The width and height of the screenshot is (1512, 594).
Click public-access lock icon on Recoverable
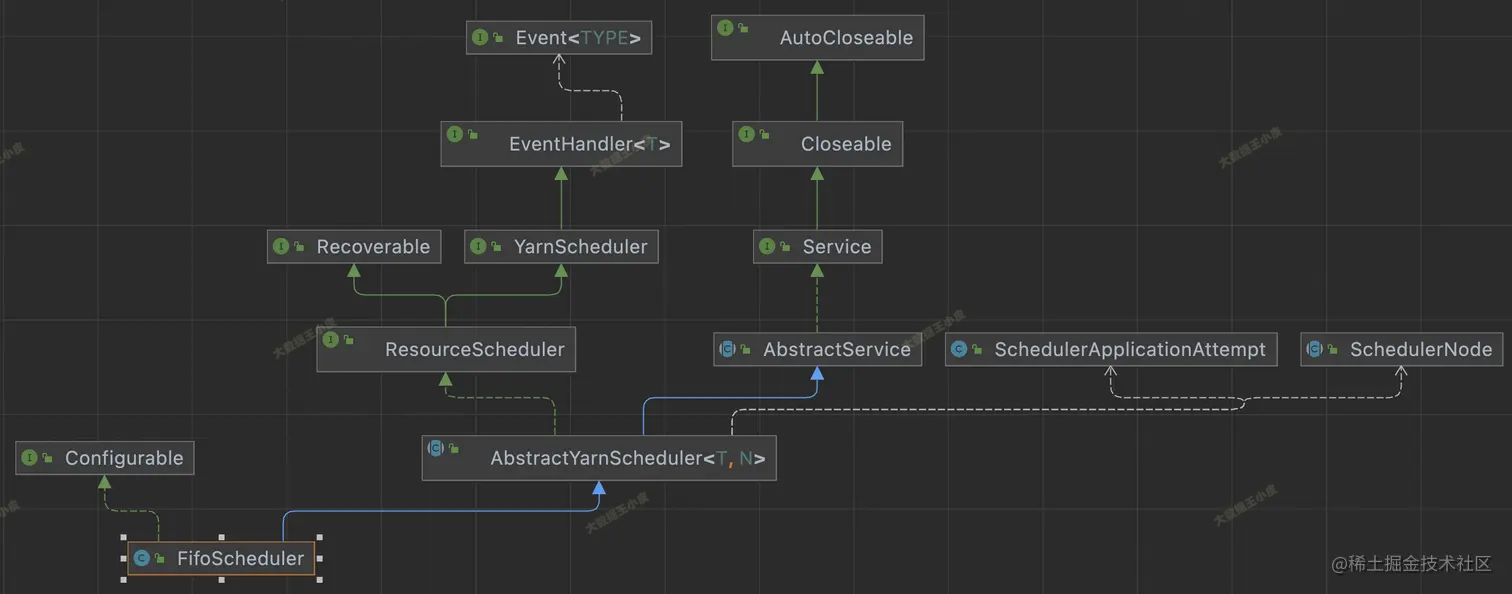tap(299, 246)
